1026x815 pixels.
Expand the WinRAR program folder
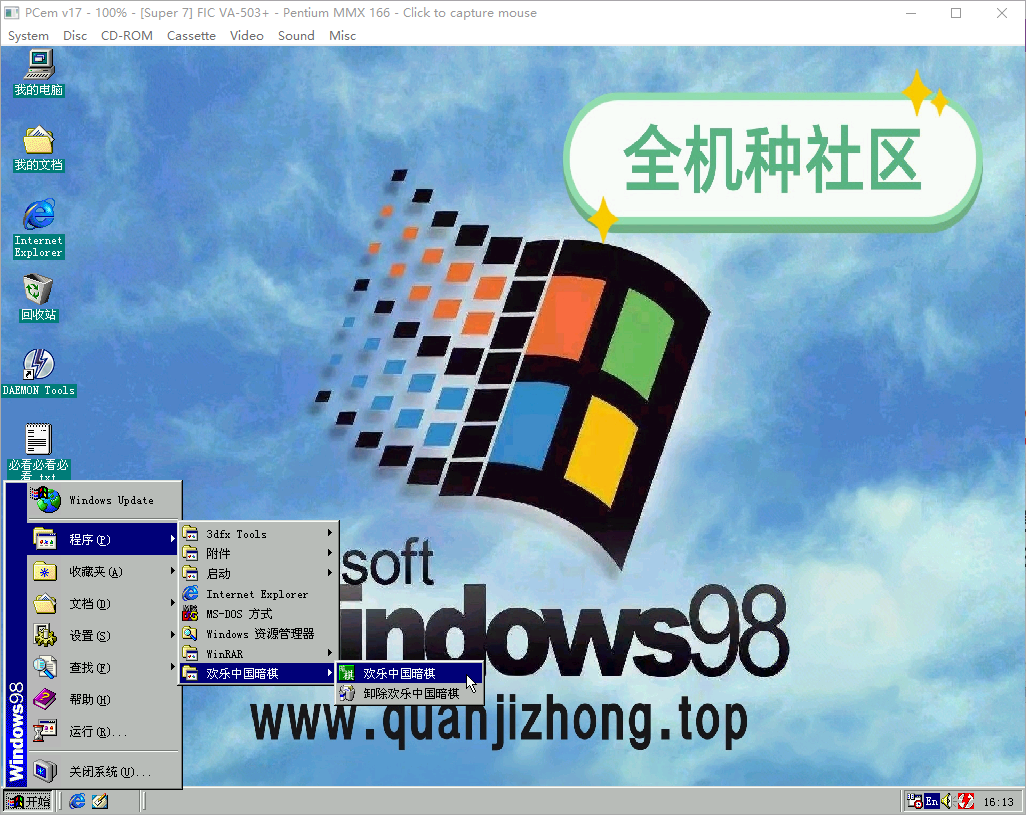click(258, 653)
